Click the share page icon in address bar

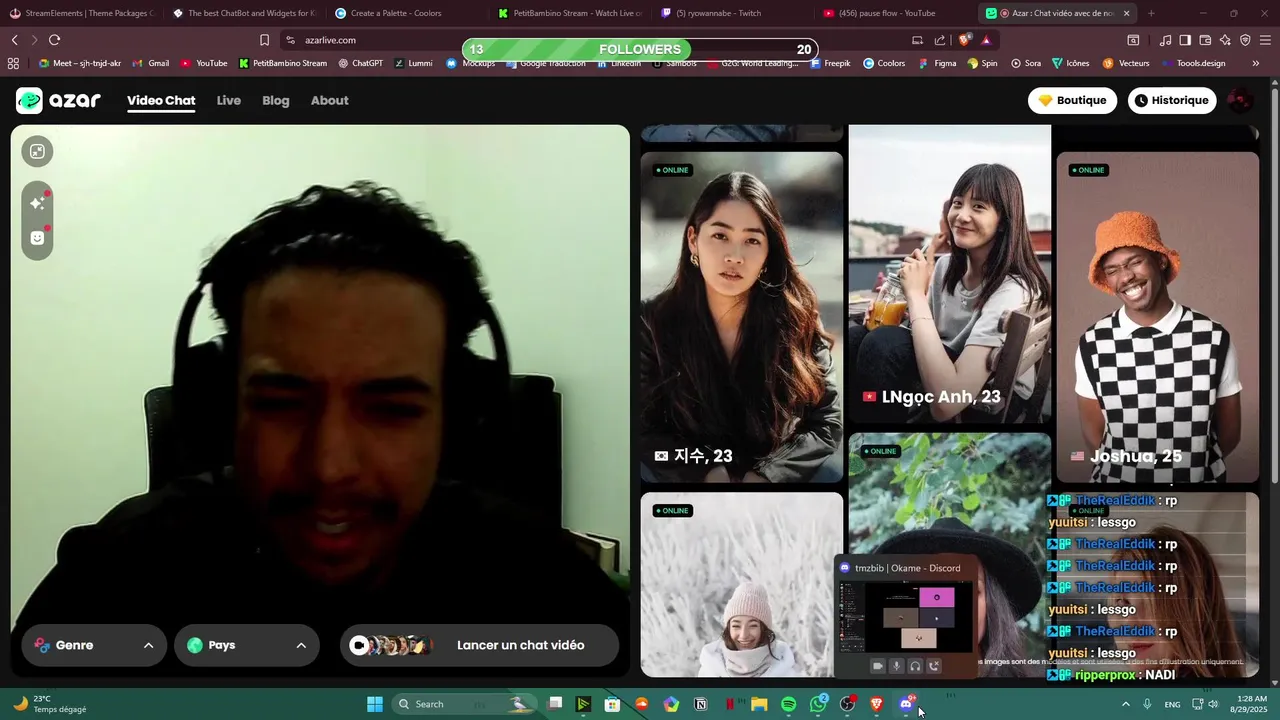(x=940, y=40)
